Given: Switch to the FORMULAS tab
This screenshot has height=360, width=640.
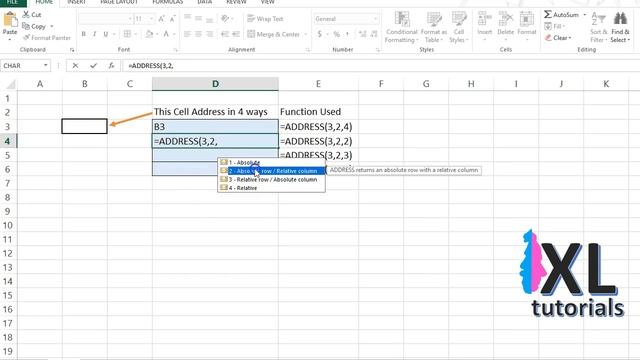Looking at the screenshot, I should click(168, 2).
